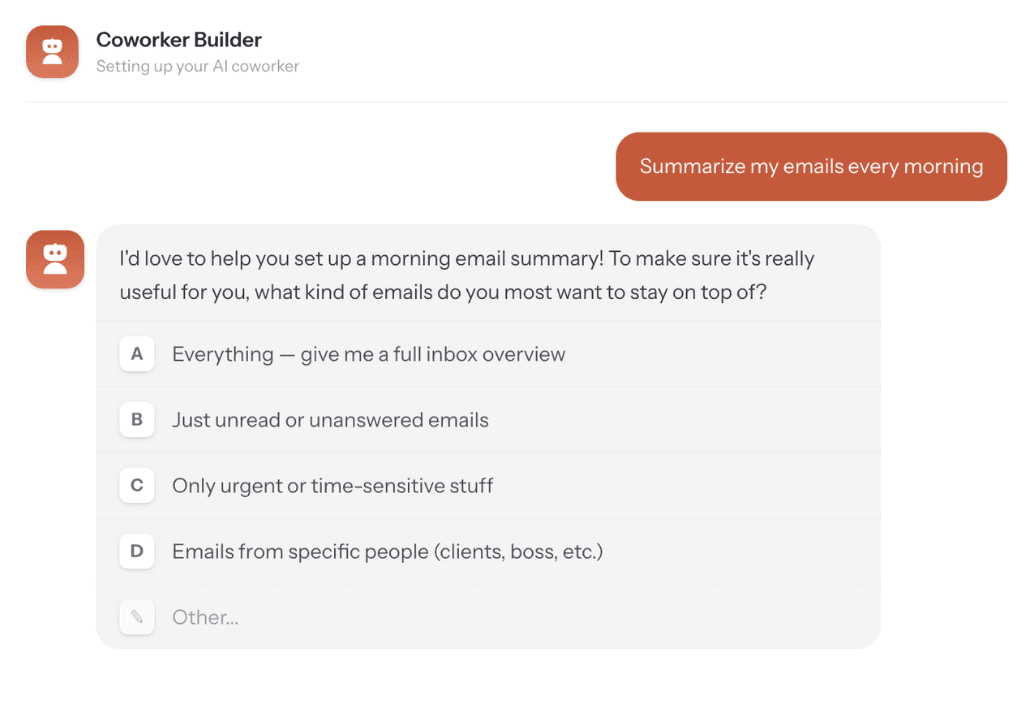Choose "Just unread or unanswered emails" option
The width and height of the screenshot is (1032, 716).
point(330,420)
